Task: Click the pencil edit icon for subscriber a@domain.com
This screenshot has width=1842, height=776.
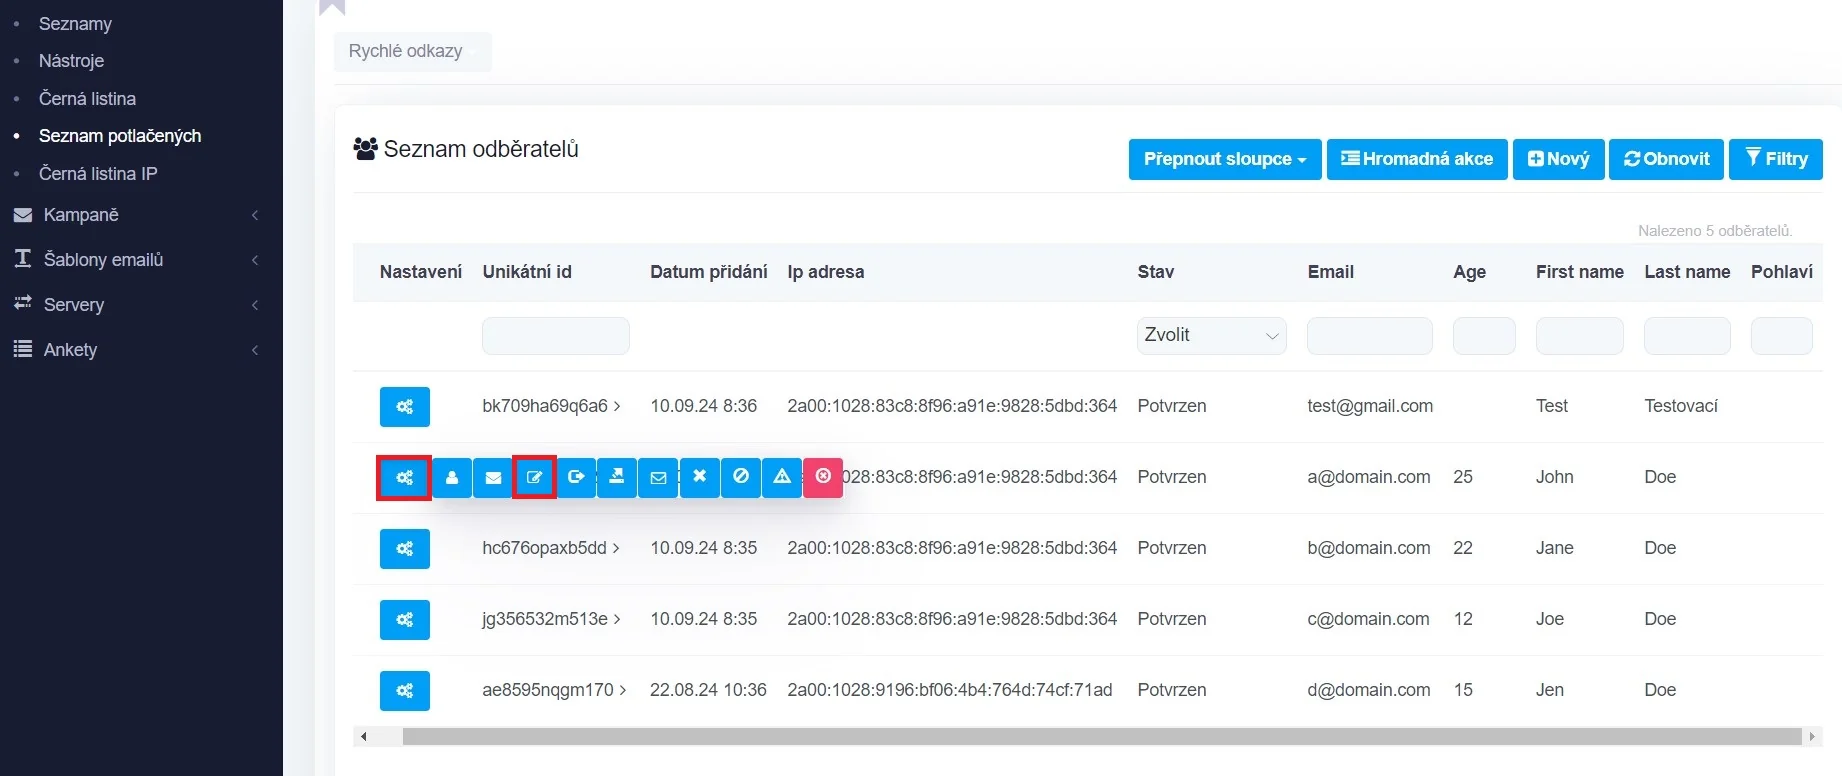Action: pyautogui.click(x=534, y=478)
